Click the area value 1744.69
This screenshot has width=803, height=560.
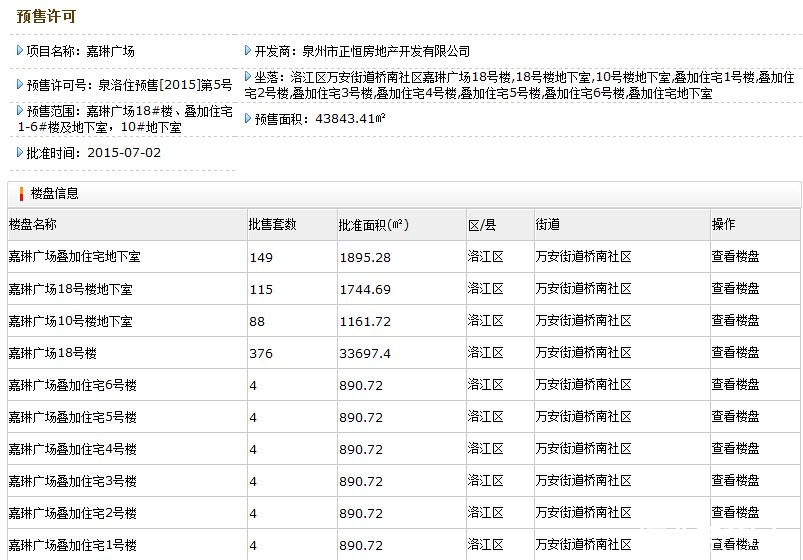pyautogui.click(x=365, y=289)
